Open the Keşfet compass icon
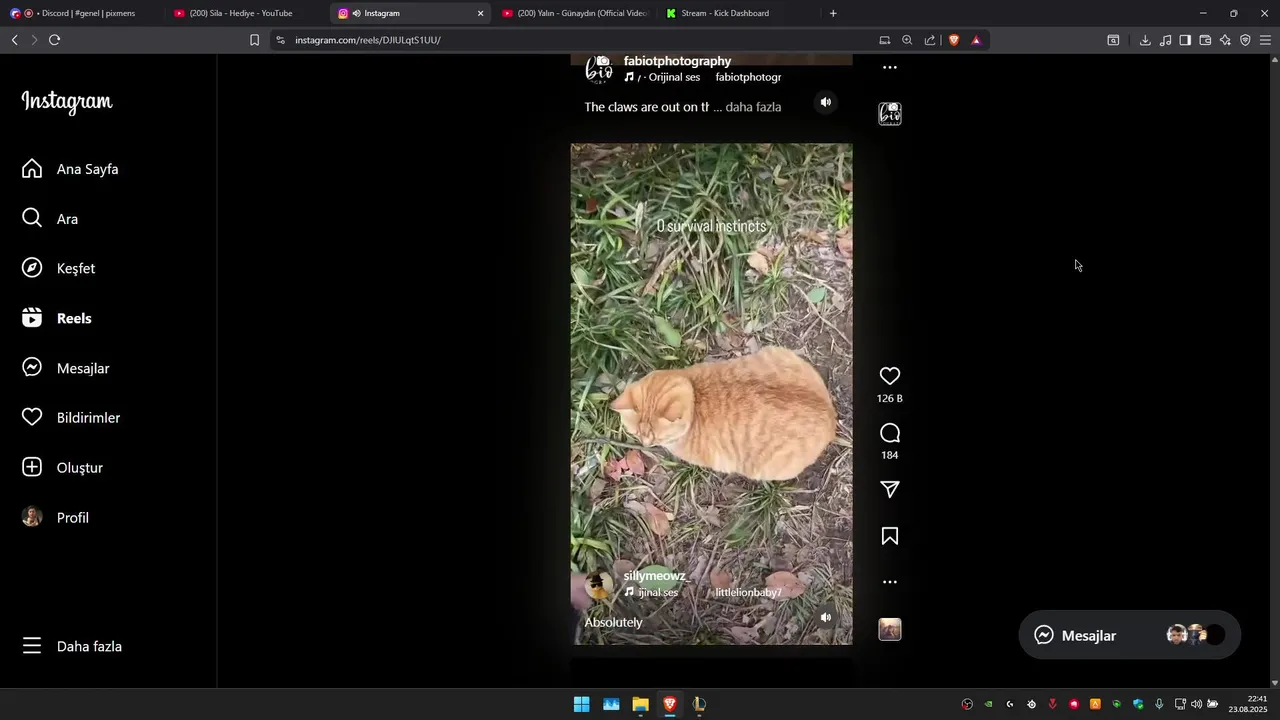The height and width of the screenshot is (720, 1280). [x=32, y=268]
